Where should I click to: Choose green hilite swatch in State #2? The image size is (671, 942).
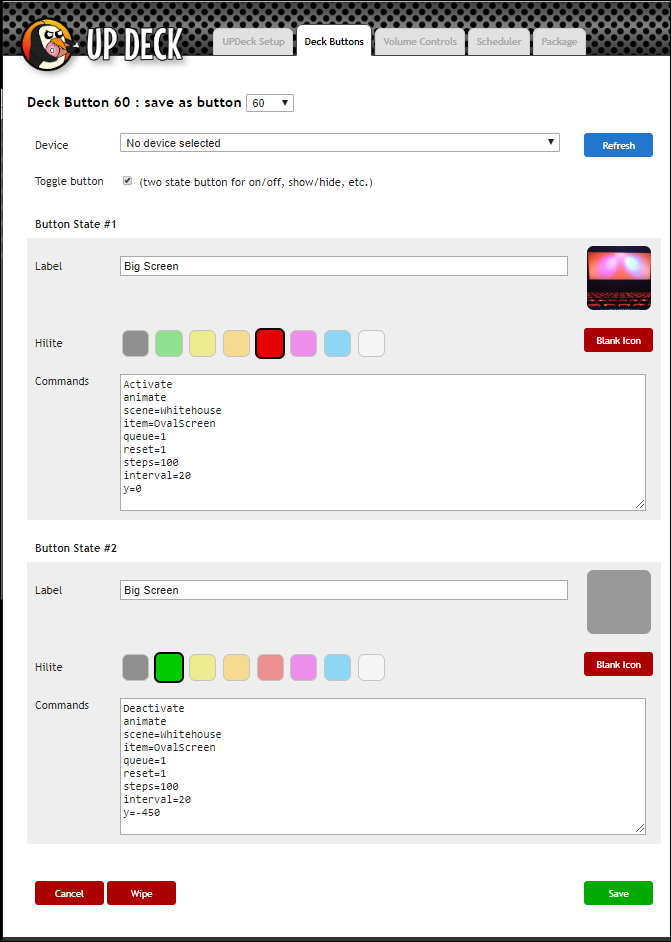169,668
